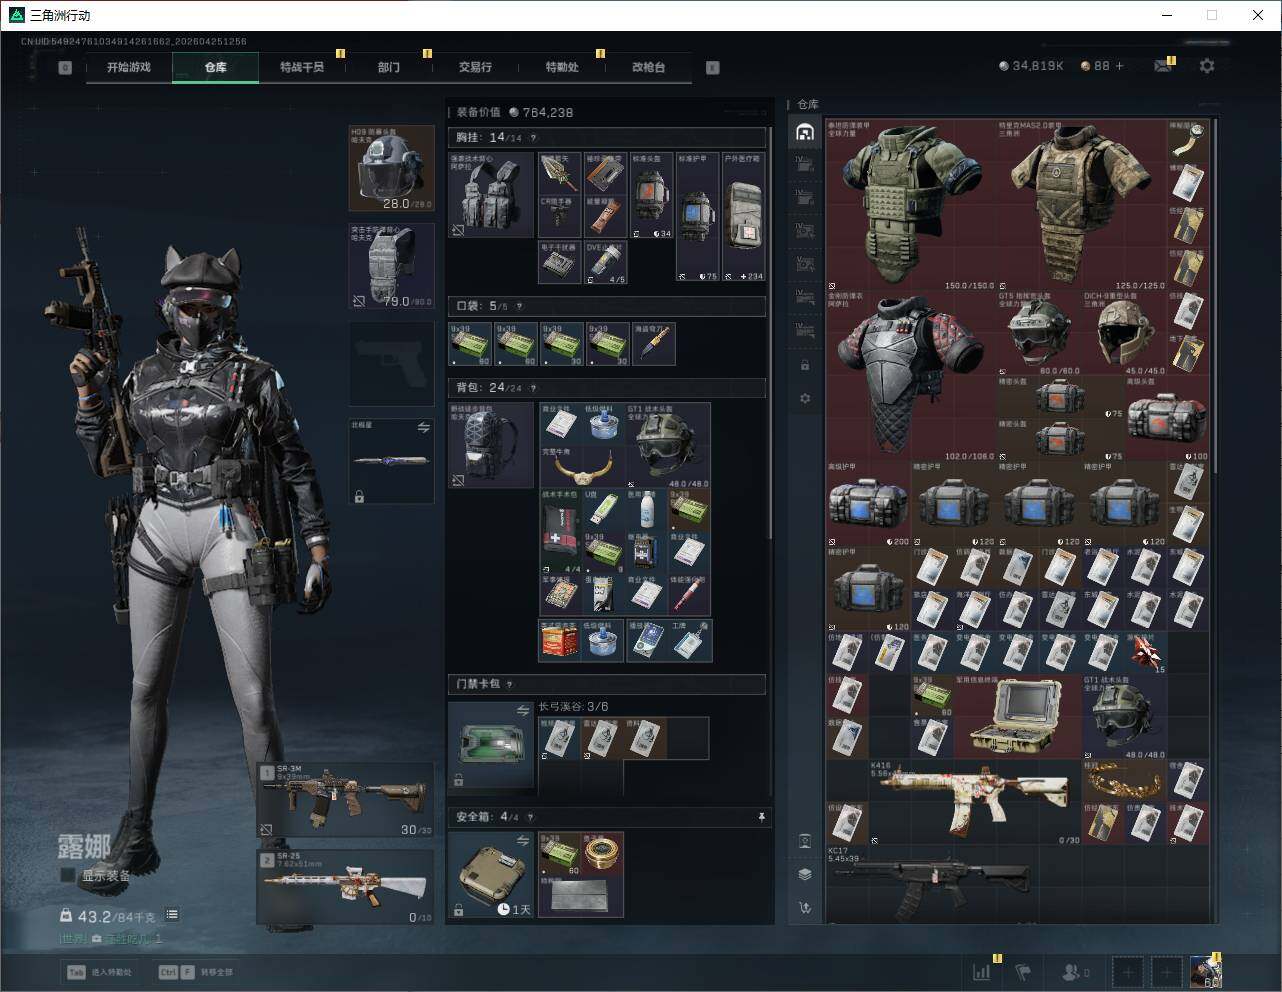1282x992 pixels.
Task: Show help for 口袋 capacity
Action: 519,306
